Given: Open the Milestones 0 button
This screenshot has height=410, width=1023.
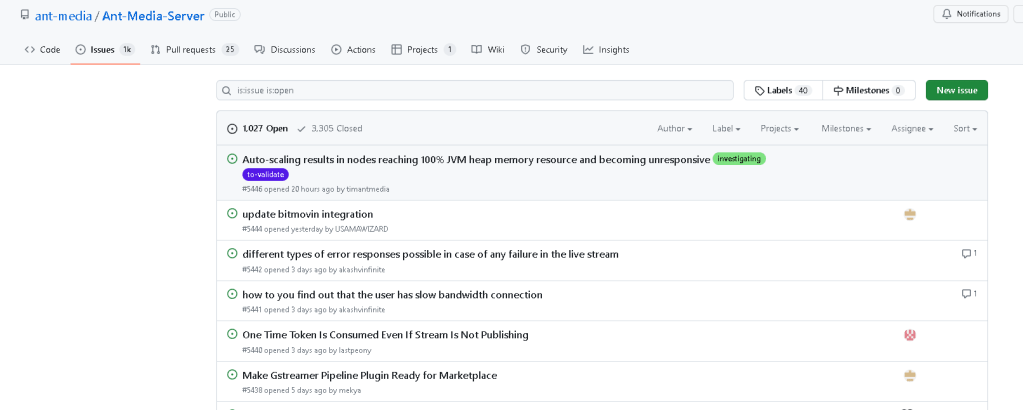Looking at the screenshot, I should pyautogui.click(x=869, y=90).
